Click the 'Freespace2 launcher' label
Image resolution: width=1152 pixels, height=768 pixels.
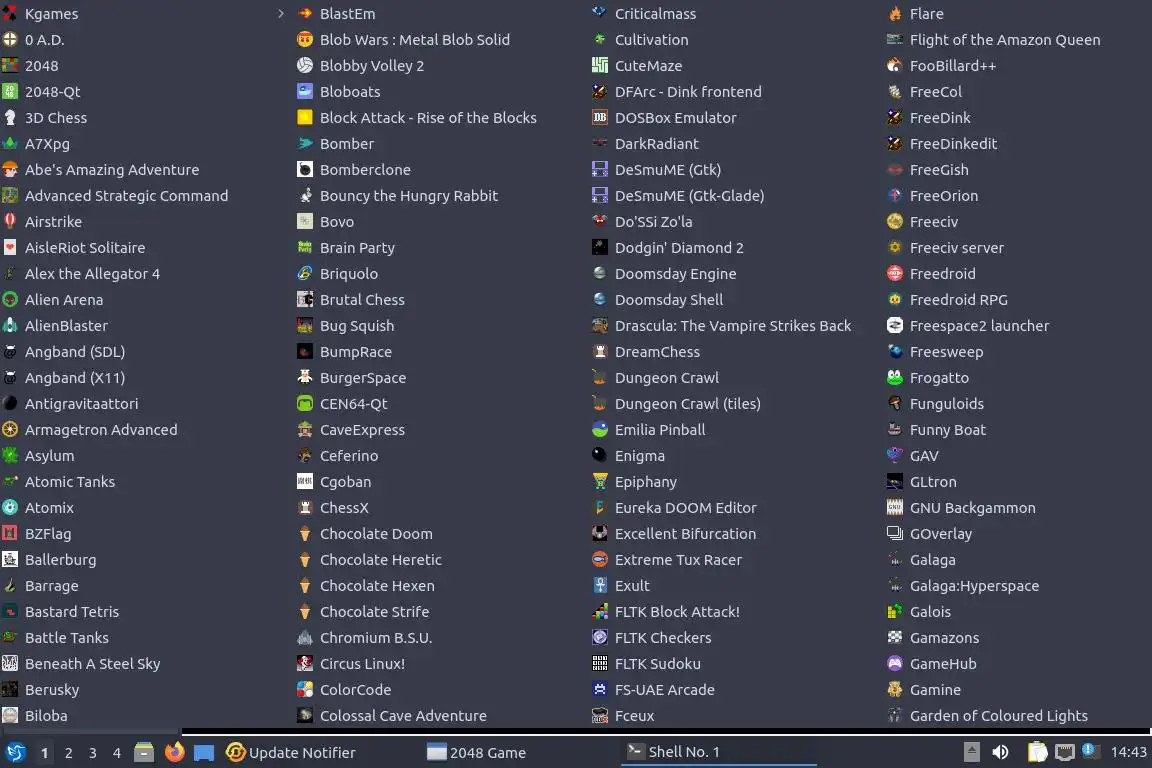click(979, 326)
